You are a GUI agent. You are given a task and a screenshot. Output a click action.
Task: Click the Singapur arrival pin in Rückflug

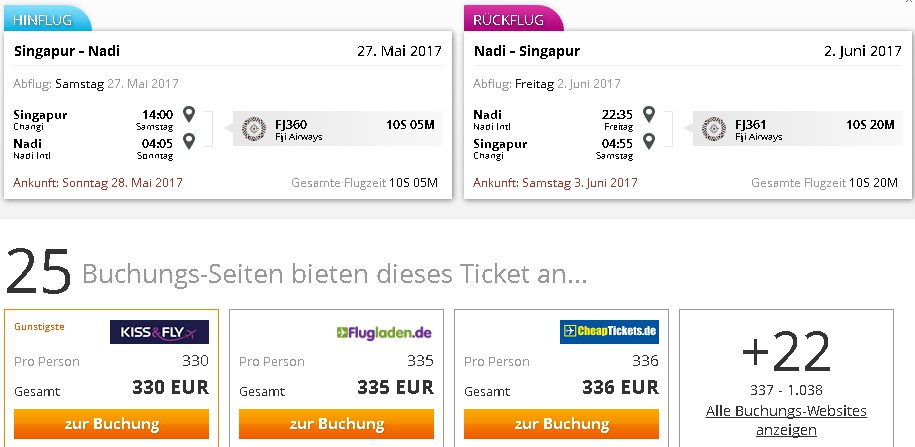(x=648, y=141)
